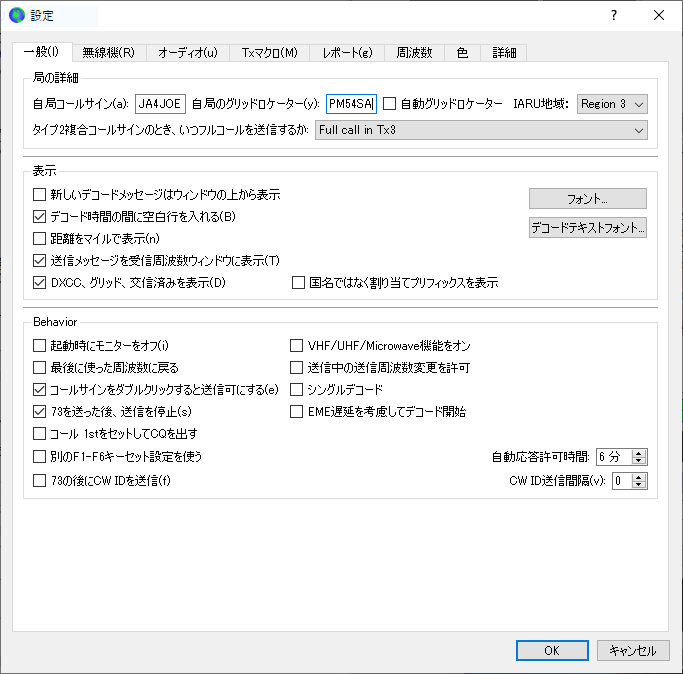Open the オーディオ(u) tab
The image size is (683, 674).
tap(188, 53)
